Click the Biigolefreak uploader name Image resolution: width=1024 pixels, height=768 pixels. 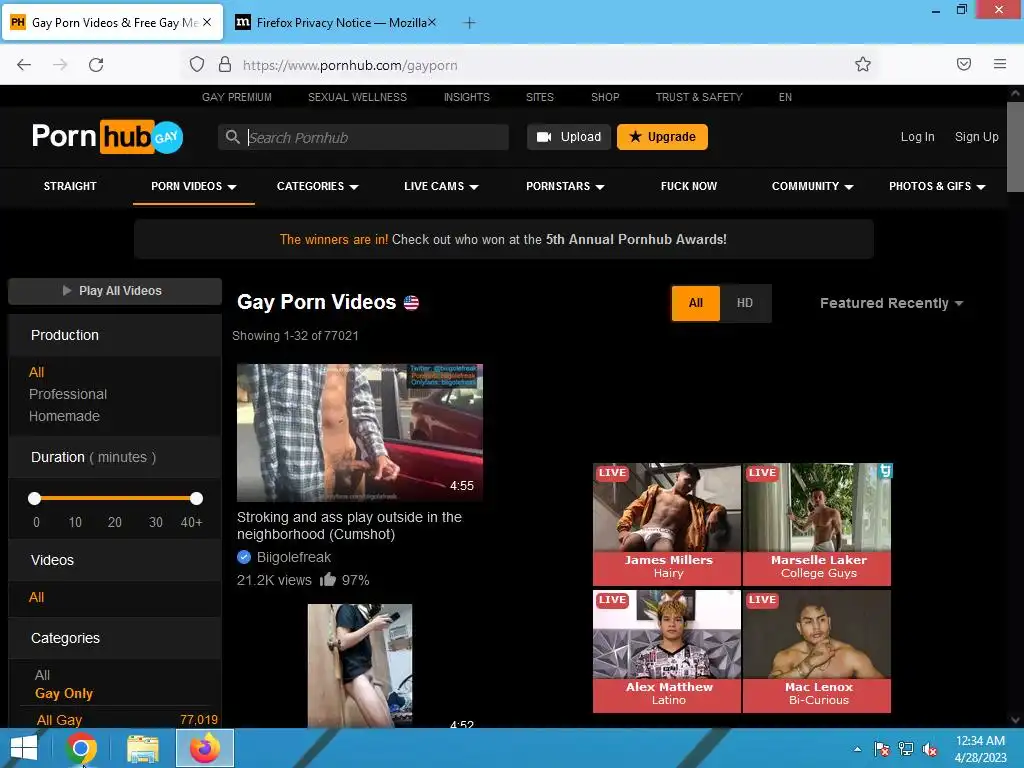coord(294,557)
